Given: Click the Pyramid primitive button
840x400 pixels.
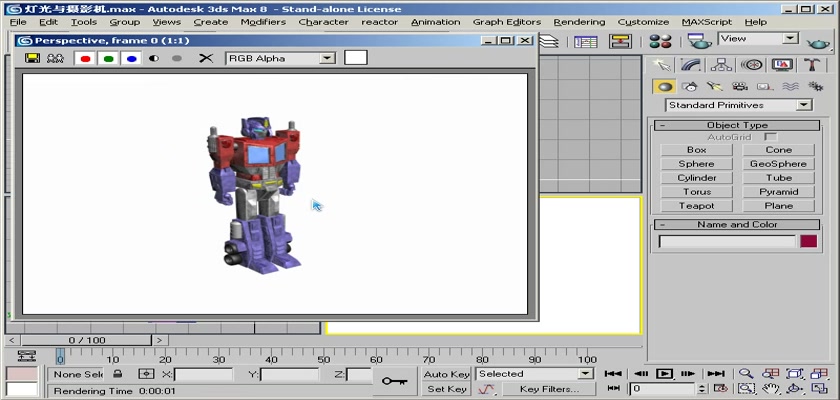Looking at the screenshot, I should coord(778,192).
